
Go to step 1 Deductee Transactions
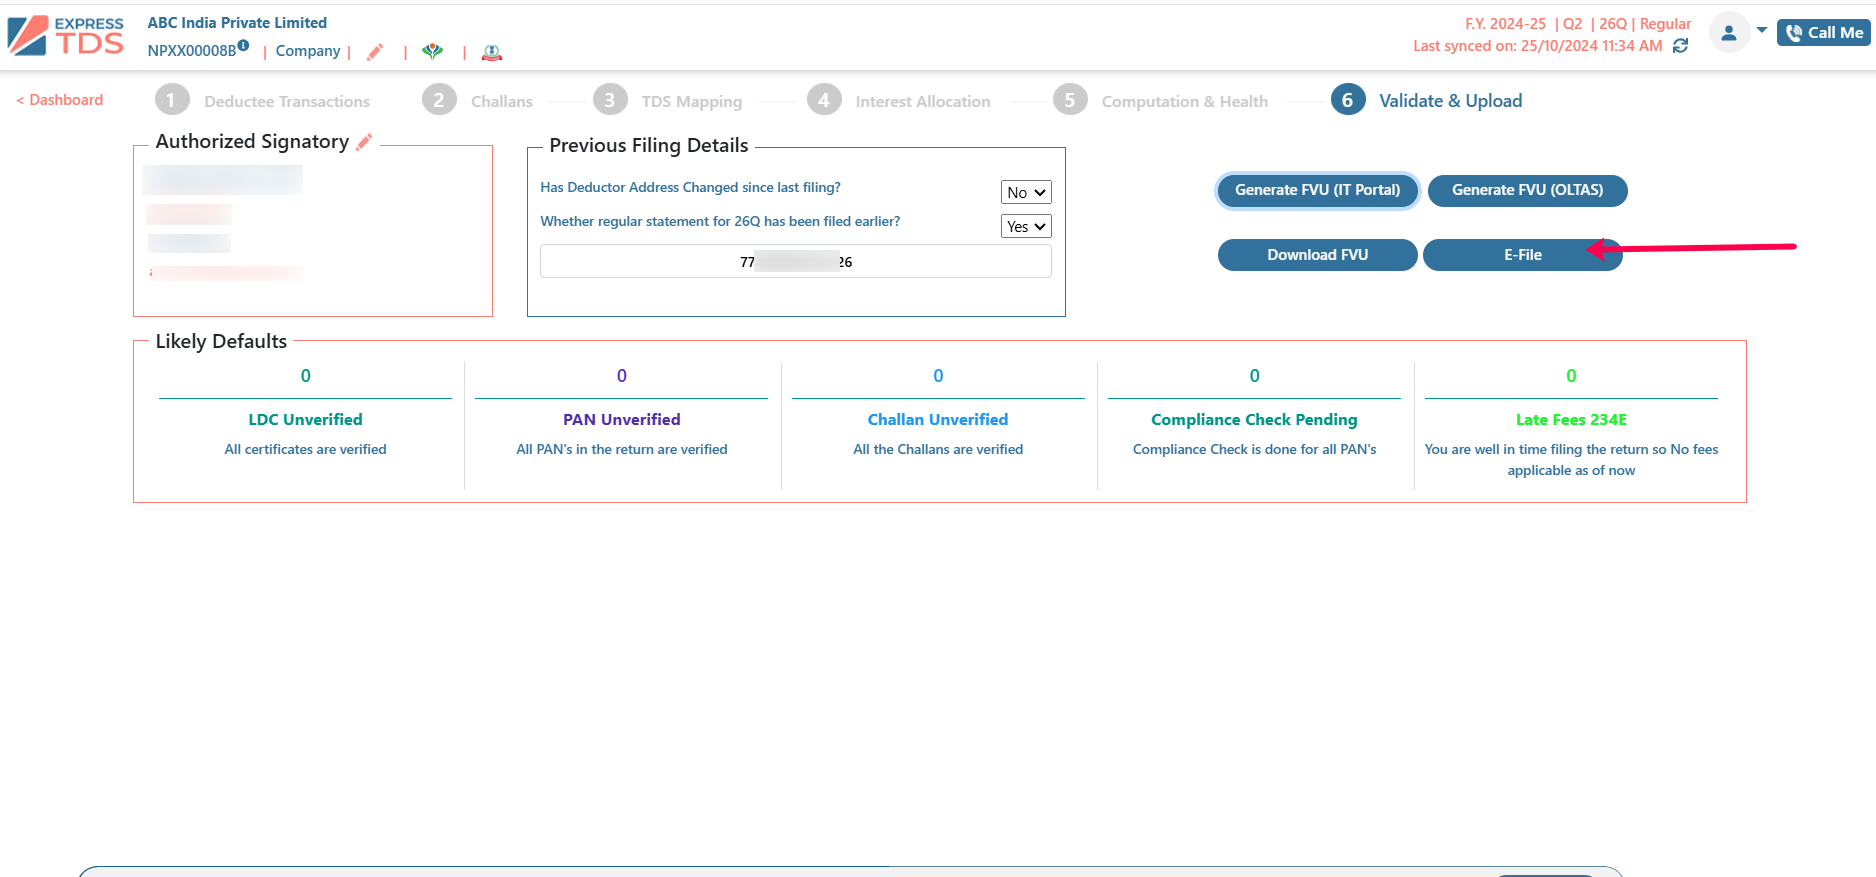click(263, 101)
